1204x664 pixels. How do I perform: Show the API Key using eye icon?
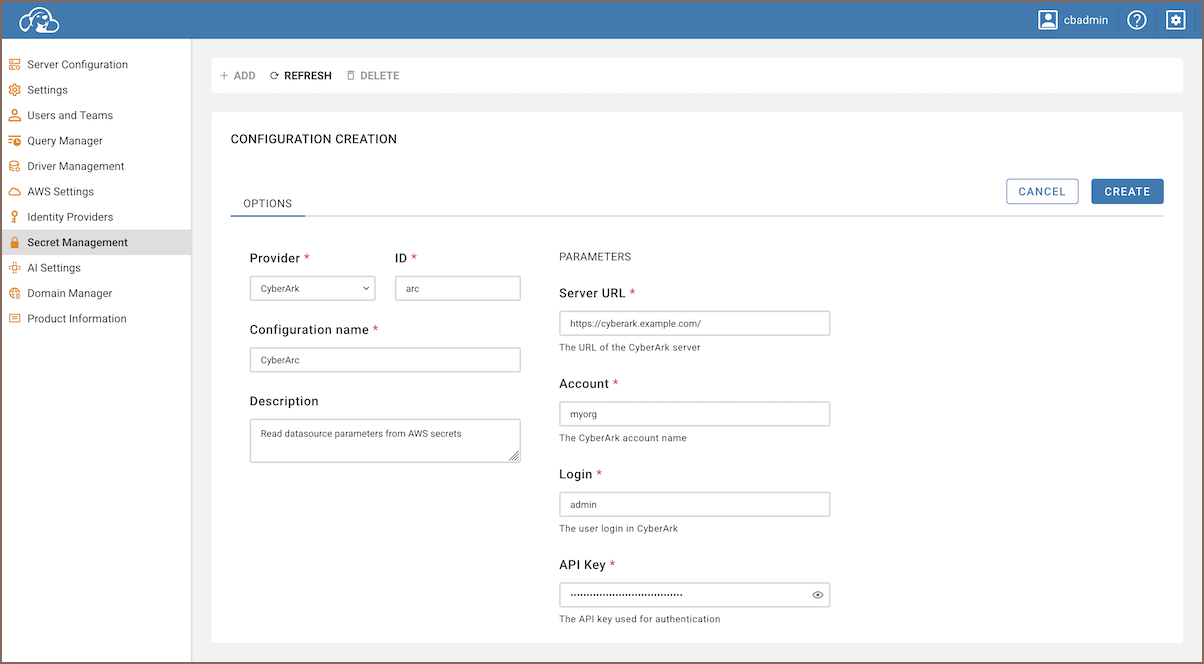point(817,595)
